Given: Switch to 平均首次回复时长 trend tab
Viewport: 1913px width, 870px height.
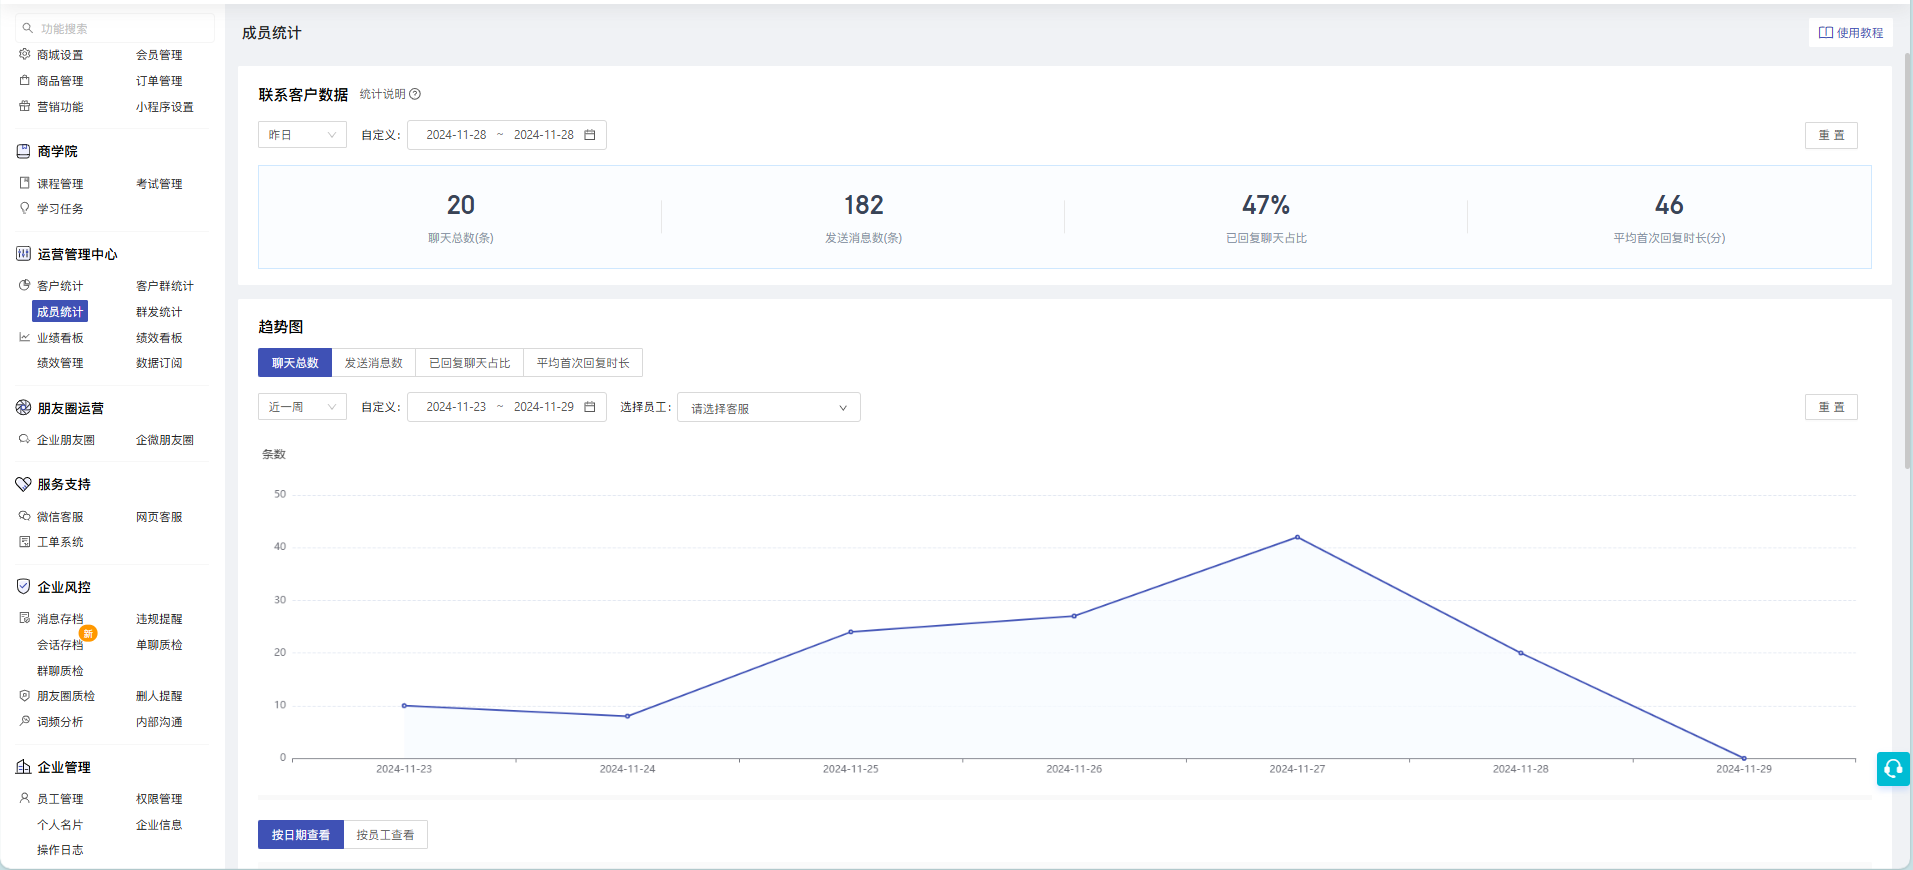Looking at the screenshot, I should [x=583, y=363].
